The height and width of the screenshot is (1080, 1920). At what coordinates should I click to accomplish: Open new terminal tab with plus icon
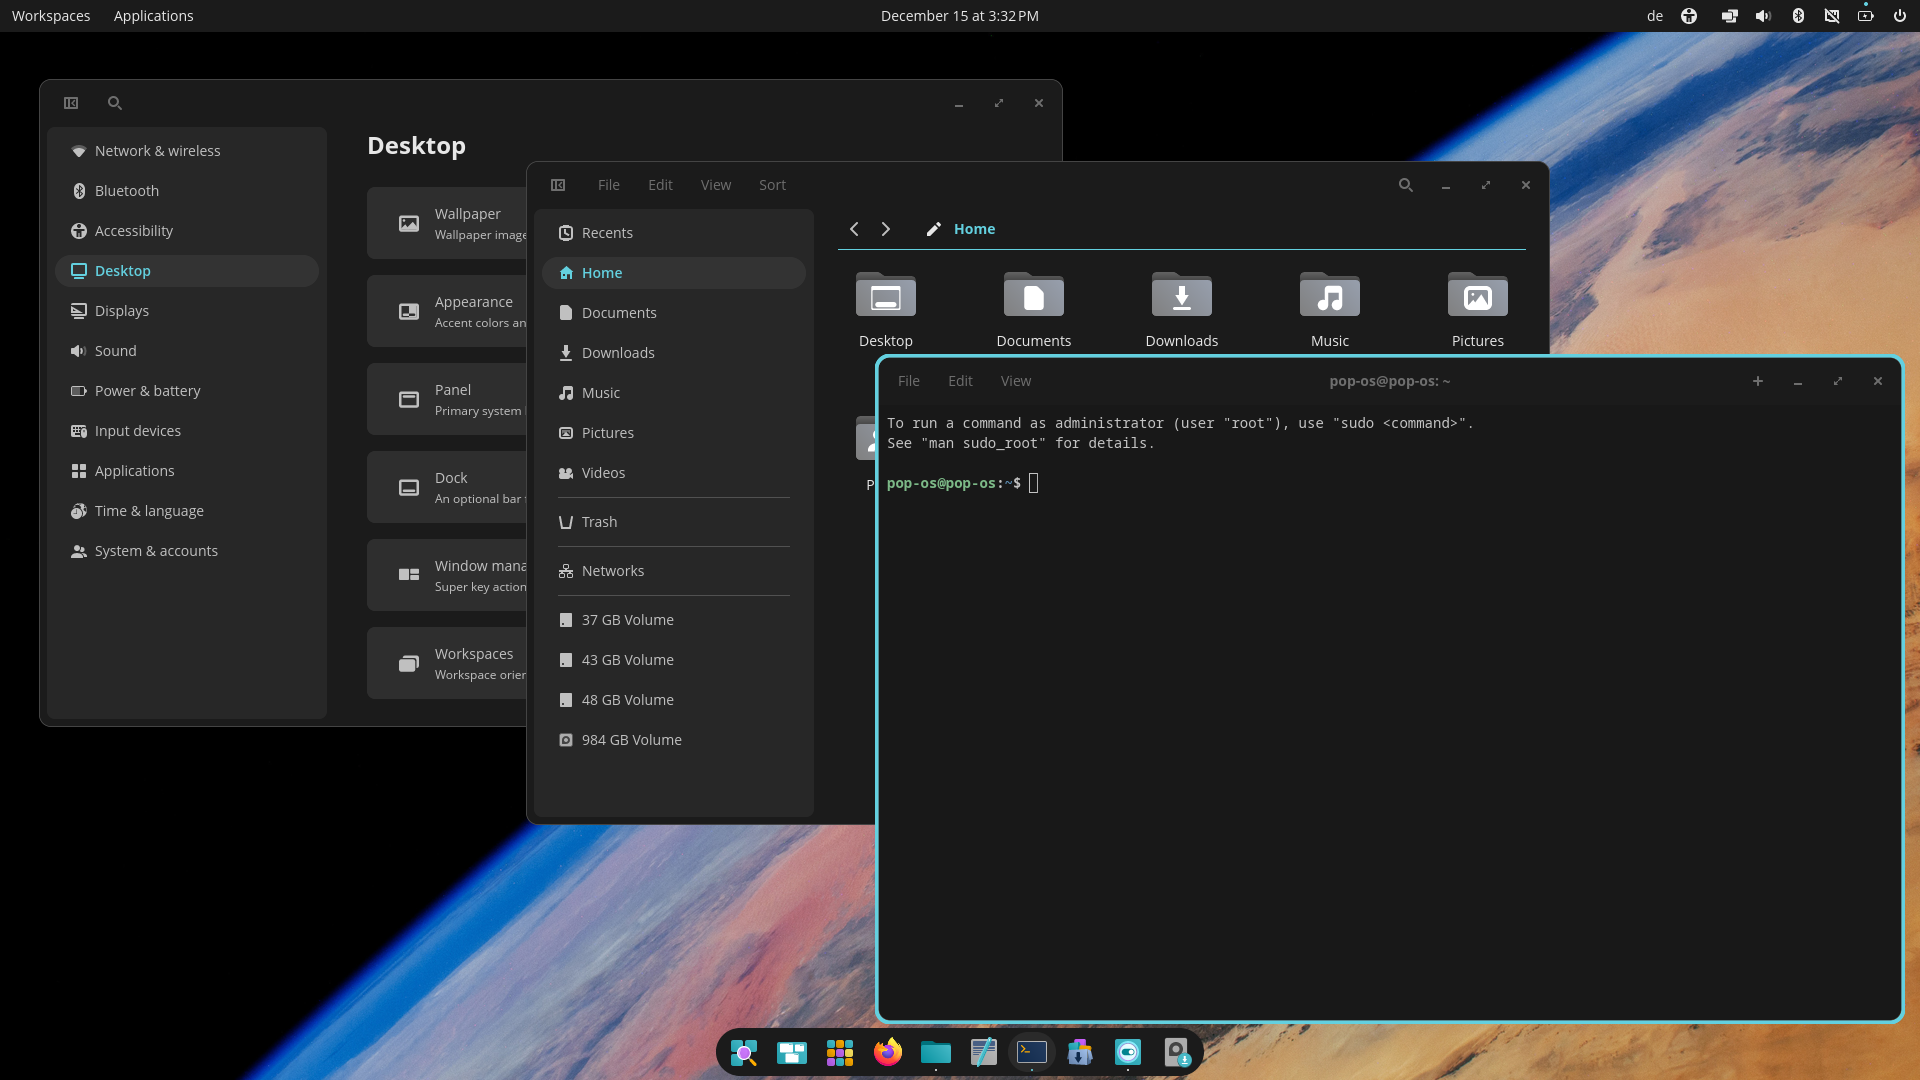(x=1757, y=381)
